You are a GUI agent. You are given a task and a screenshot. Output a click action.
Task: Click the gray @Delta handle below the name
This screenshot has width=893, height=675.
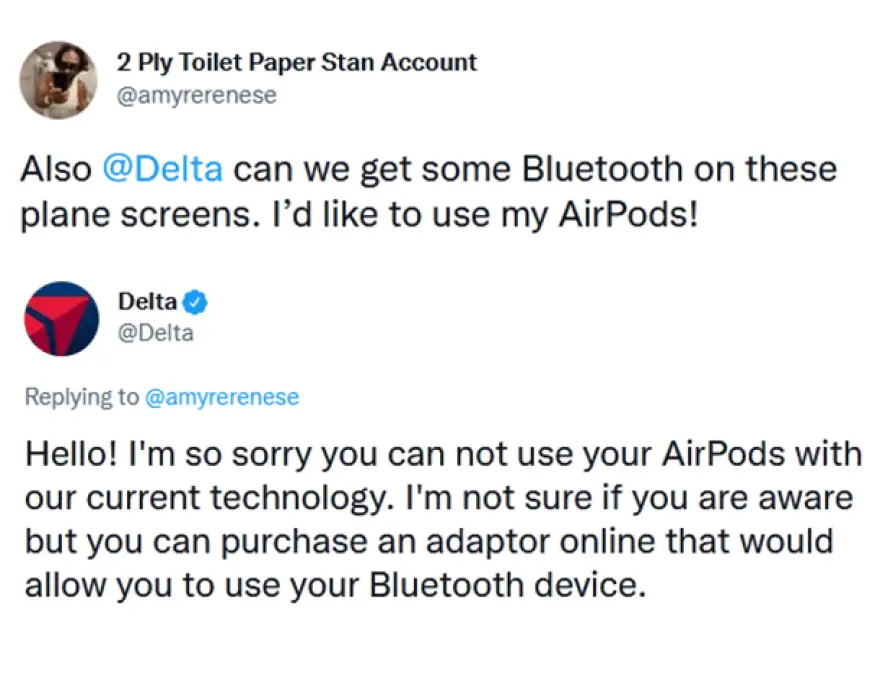tap(155, 333)
